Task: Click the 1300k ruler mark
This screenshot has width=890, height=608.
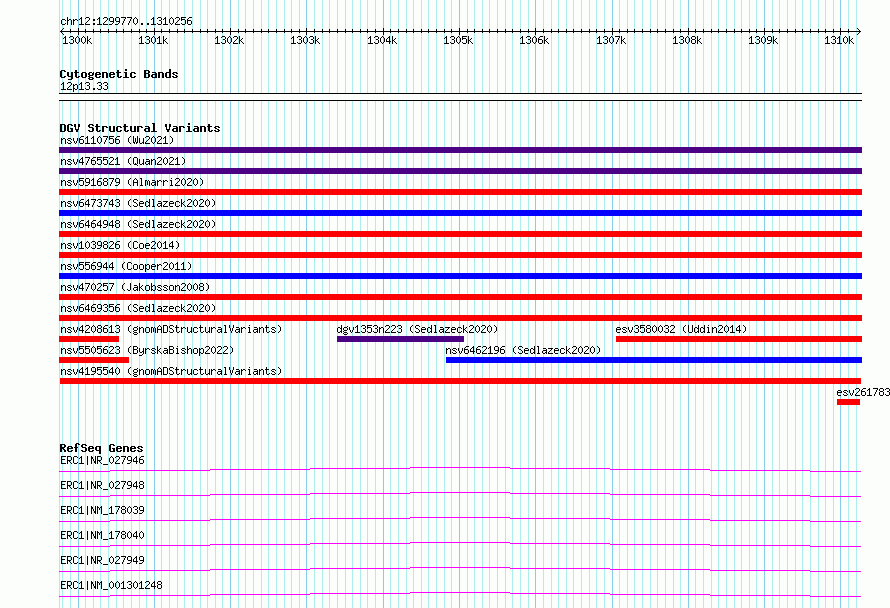Action: click(77, 40)
